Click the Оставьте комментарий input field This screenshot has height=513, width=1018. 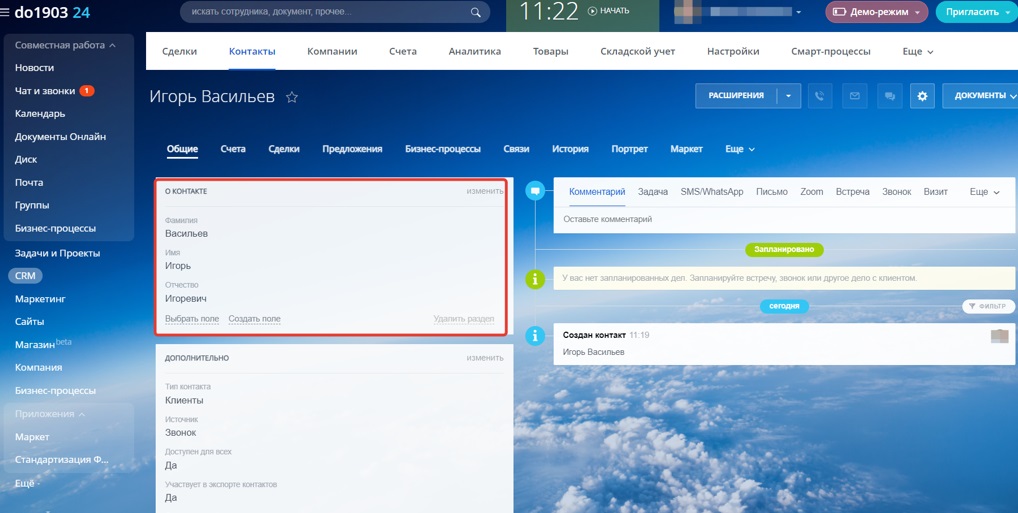tap(786, 219)
